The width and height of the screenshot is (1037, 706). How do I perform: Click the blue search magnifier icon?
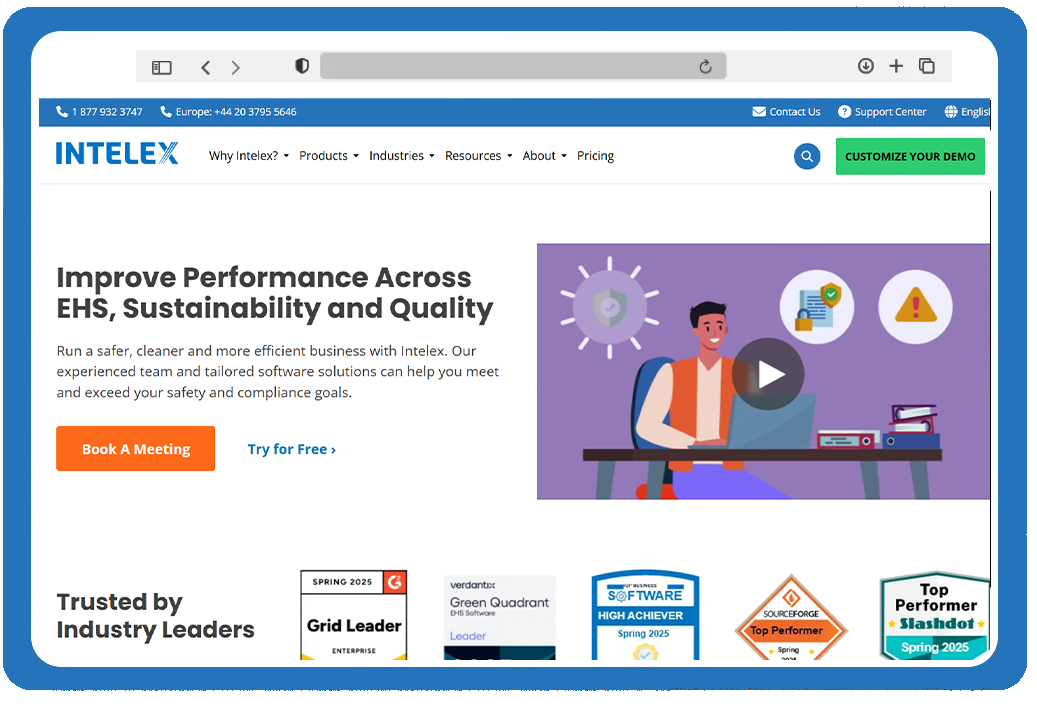(x=806, y=157)
